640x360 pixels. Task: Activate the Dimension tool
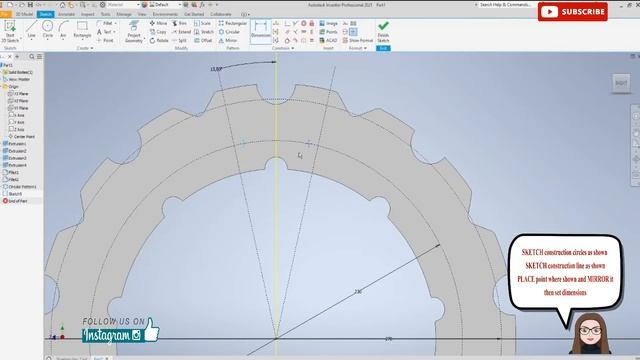pos(260,30)
